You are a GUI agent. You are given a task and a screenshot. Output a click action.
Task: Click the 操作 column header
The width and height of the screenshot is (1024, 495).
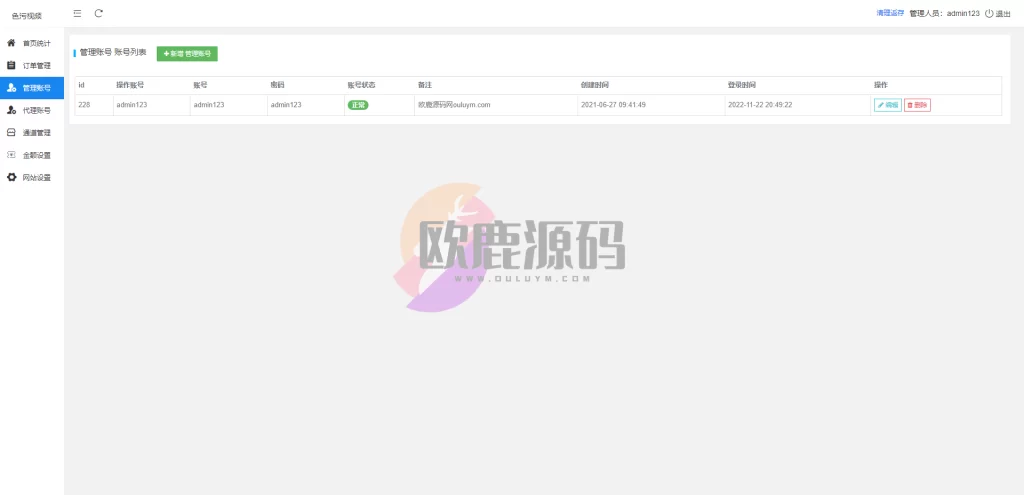tap(881, 86)
